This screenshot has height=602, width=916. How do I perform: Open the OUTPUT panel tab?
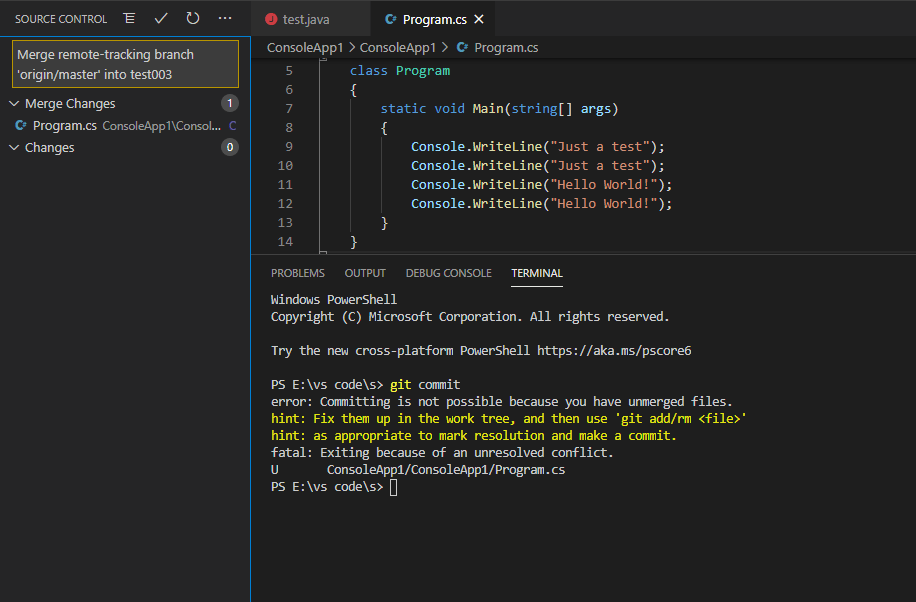[x=365, y=273]
